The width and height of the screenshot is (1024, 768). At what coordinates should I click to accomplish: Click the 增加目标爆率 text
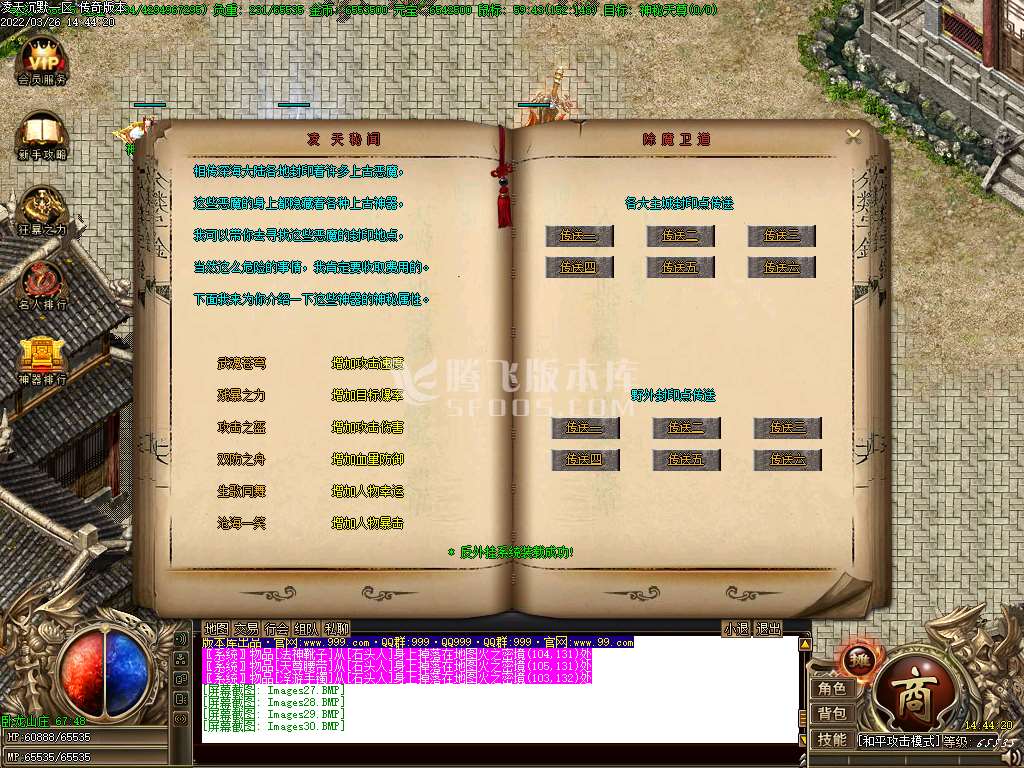[368, 395]
